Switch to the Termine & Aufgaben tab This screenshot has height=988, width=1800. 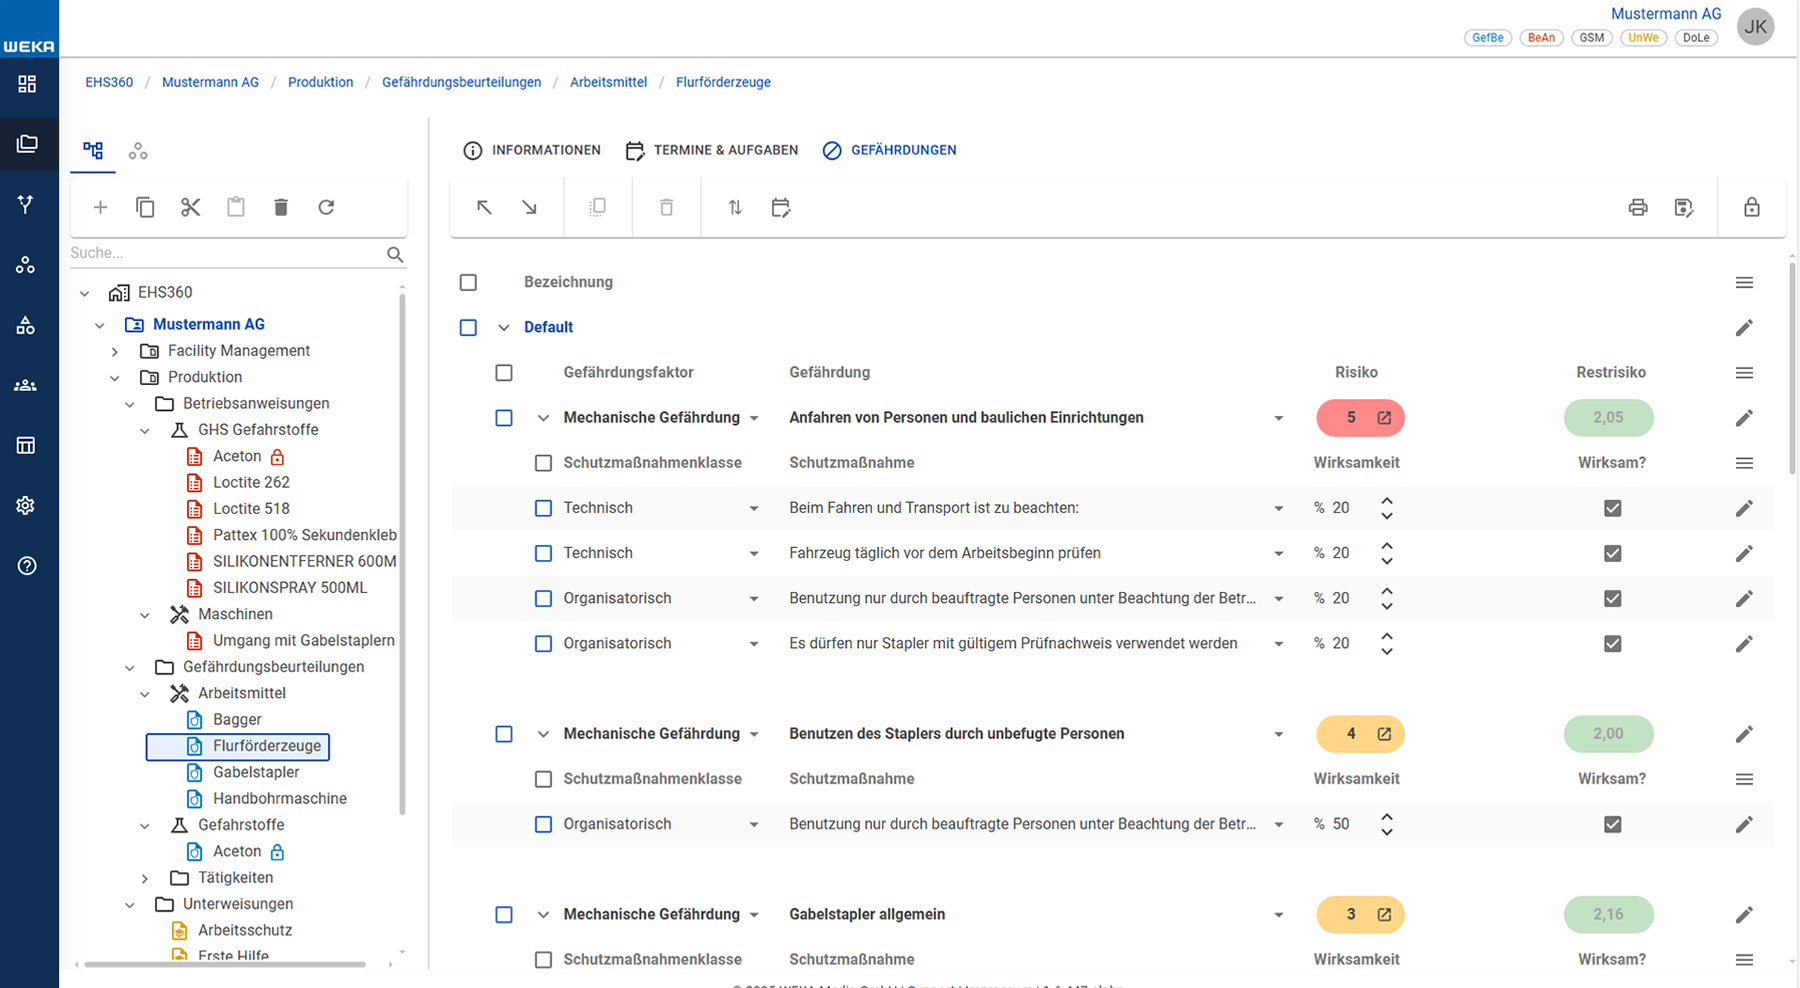tap(712, 150)
